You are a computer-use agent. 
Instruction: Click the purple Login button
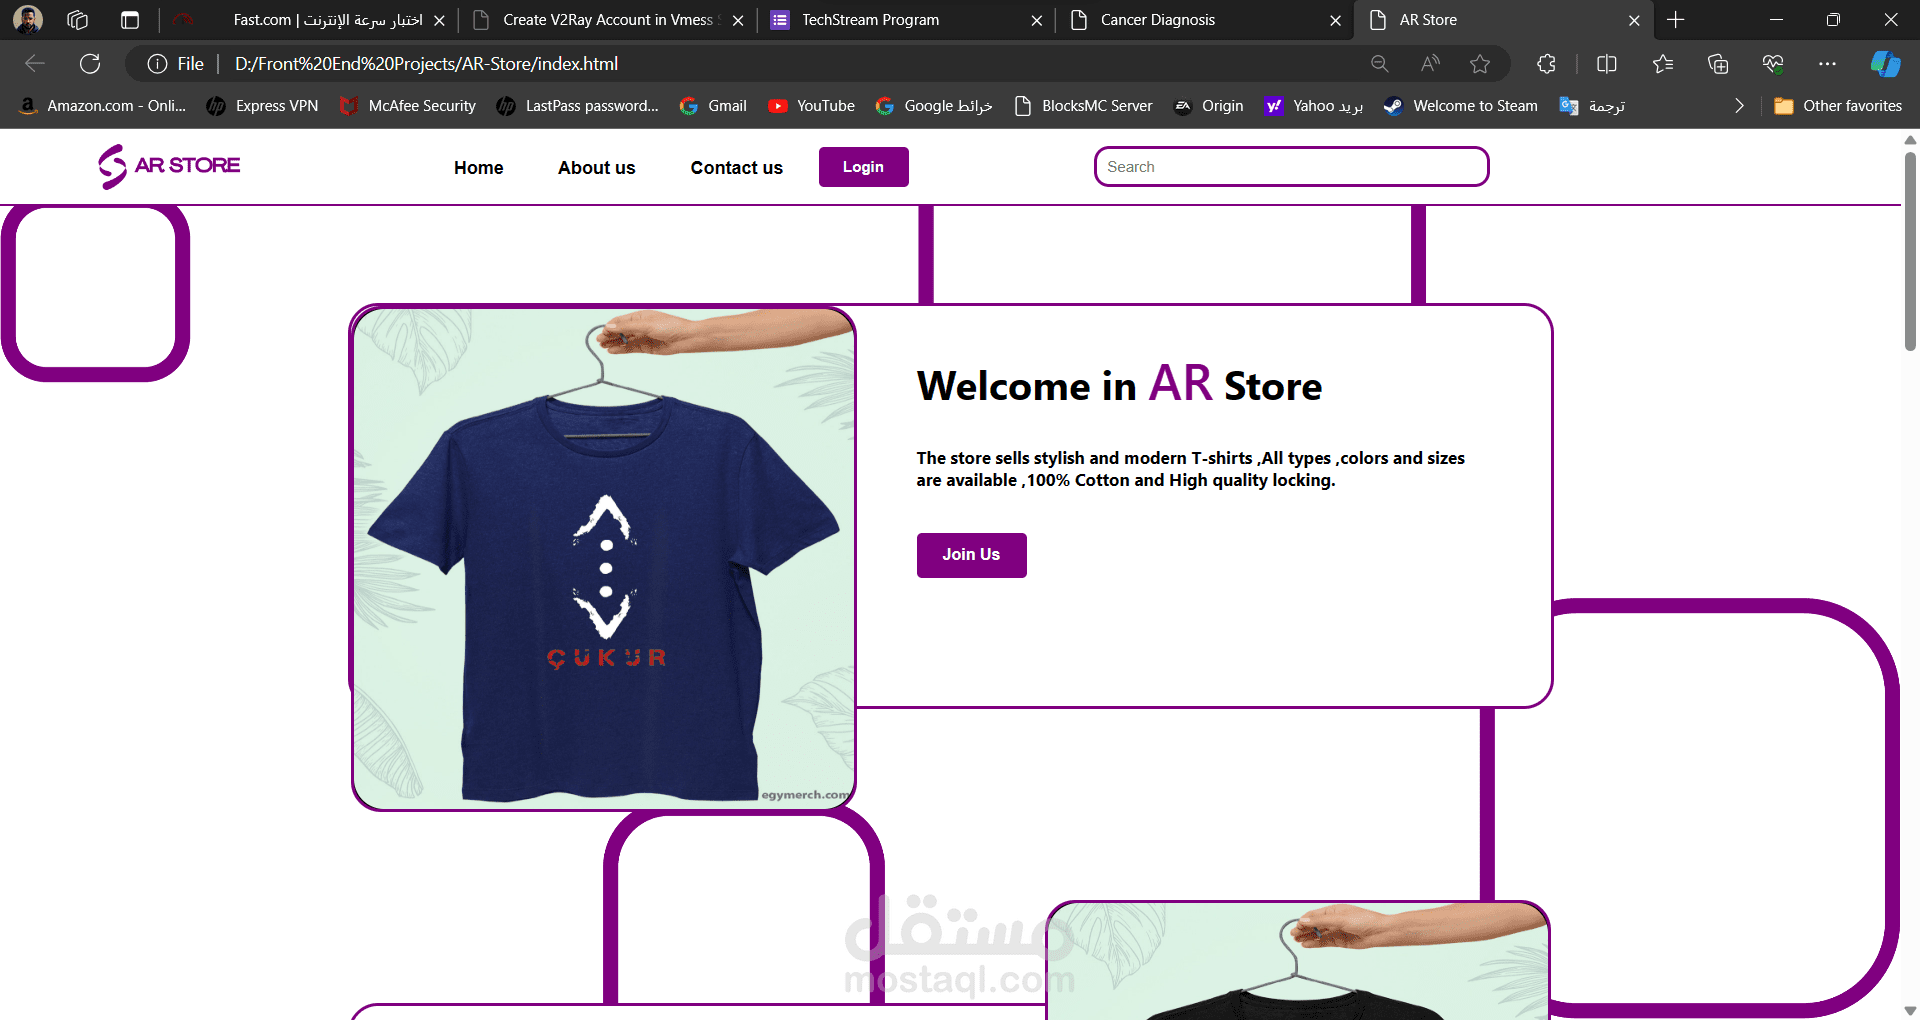pyautogui.click(x=864, y=167)
